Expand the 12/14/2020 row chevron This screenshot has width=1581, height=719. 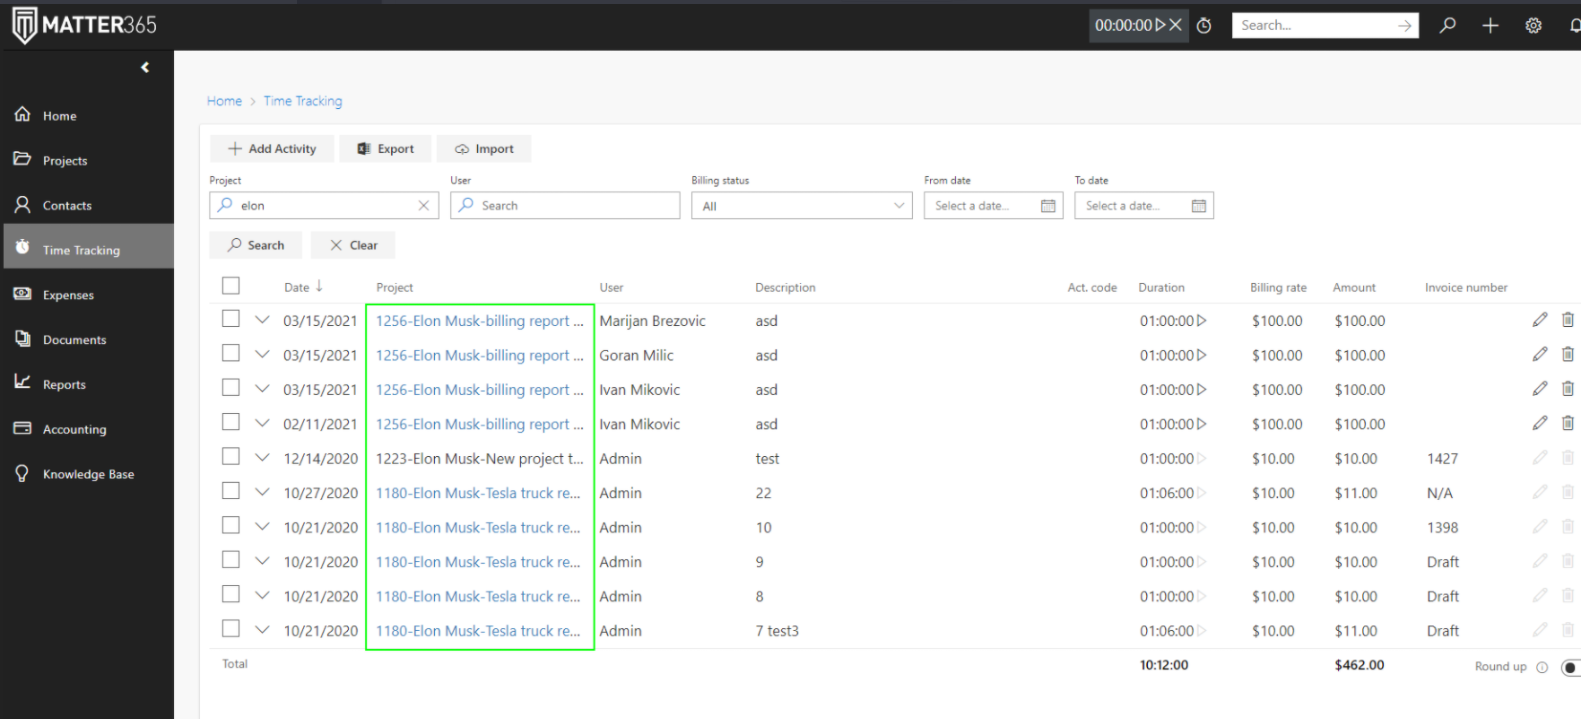[262, 457]
